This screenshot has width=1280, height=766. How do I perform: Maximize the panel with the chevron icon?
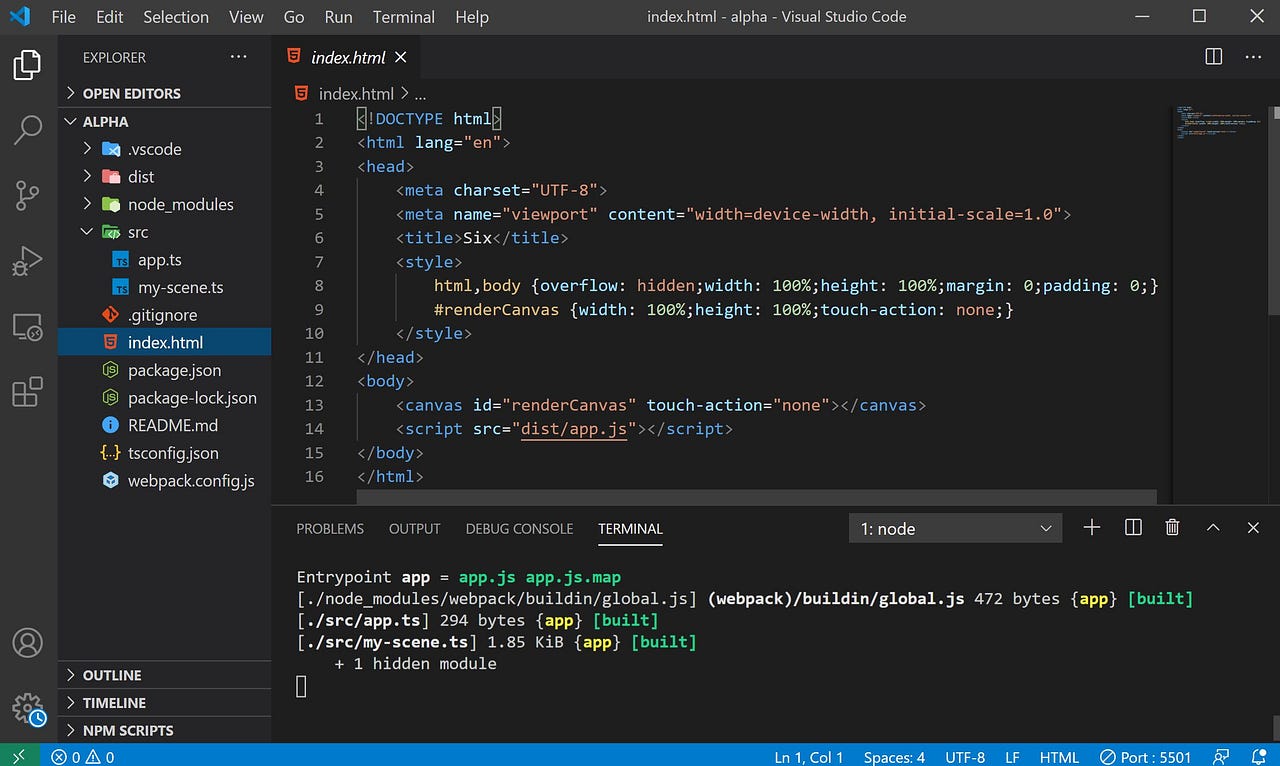(1213, 527)
